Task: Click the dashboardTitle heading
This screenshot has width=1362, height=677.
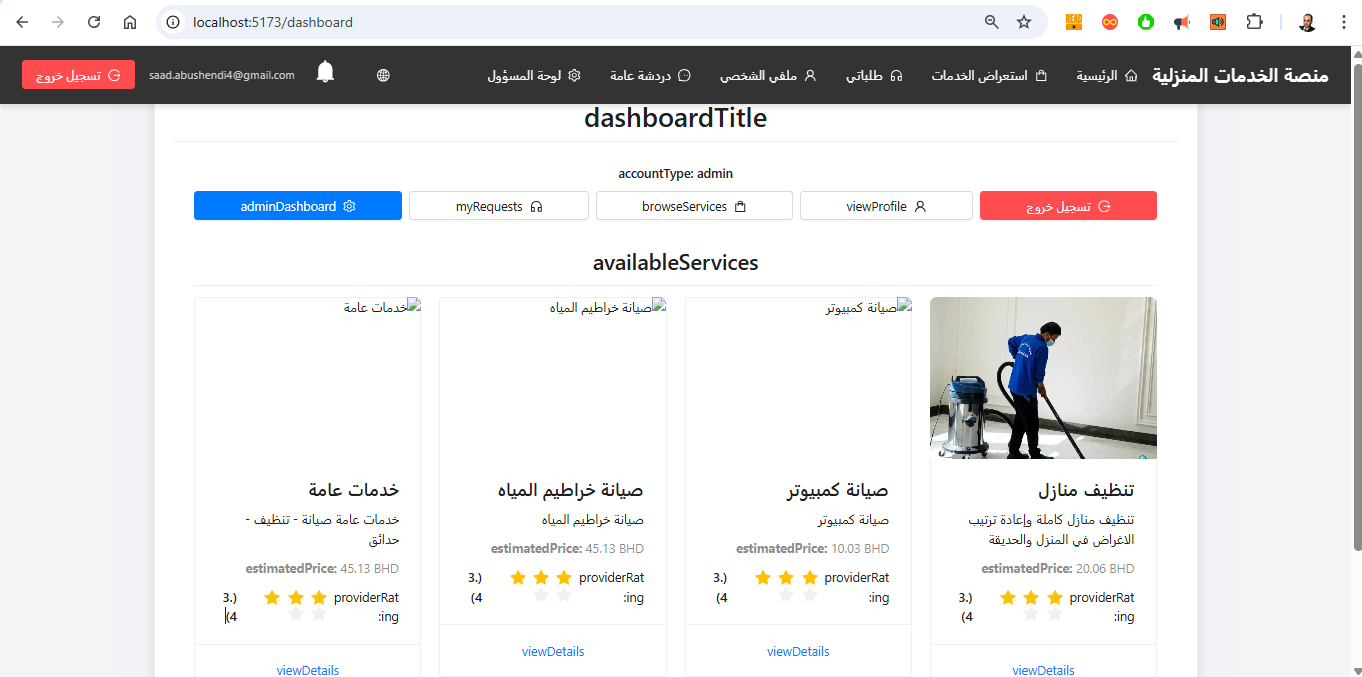Action: (x=676, y=118)
